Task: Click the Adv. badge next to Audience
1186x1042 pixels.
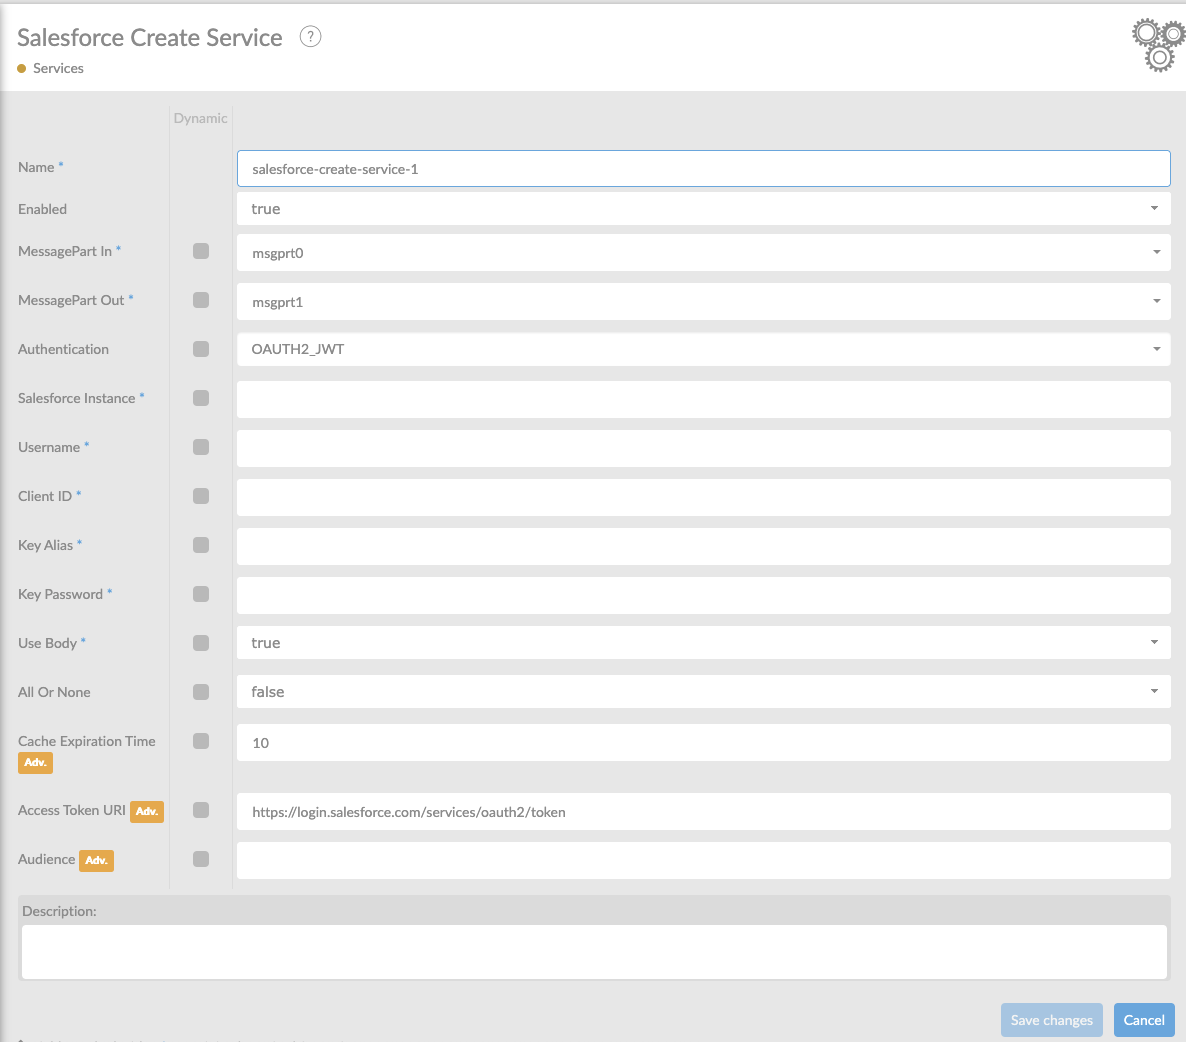Action: click(97, 861)
